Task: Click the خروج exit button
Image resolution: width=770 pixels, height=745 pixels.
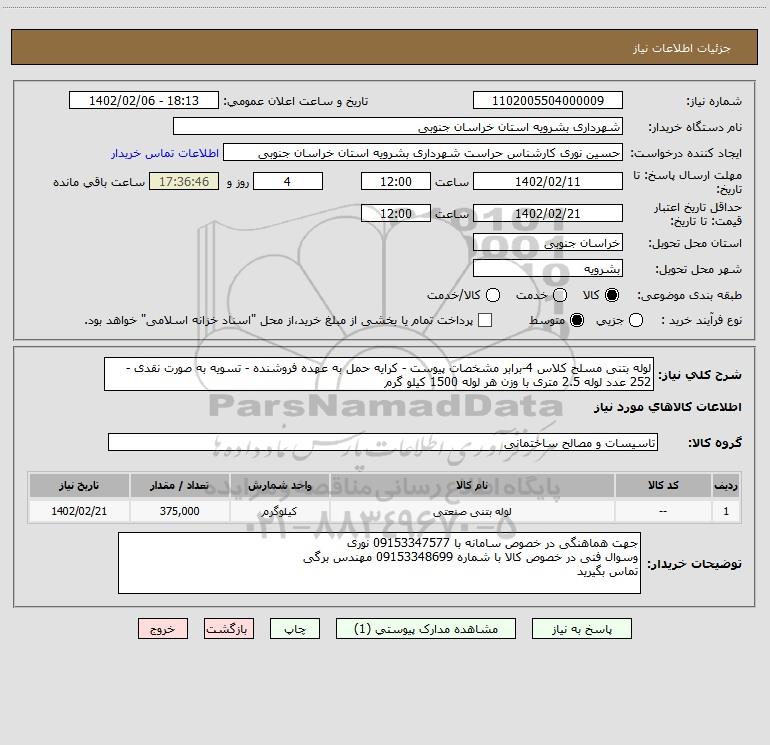Action: click(x=163, y=629)
